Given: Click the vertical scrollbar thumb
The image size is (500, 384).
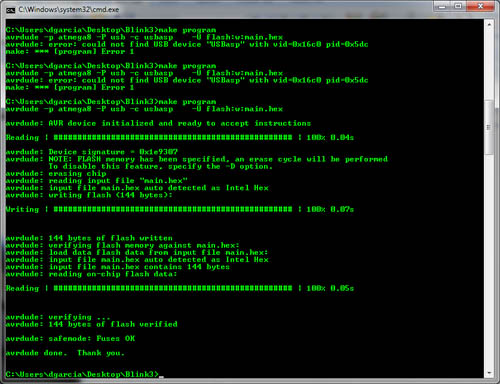Looking at the screenshot, I should (x=489, y=127).
